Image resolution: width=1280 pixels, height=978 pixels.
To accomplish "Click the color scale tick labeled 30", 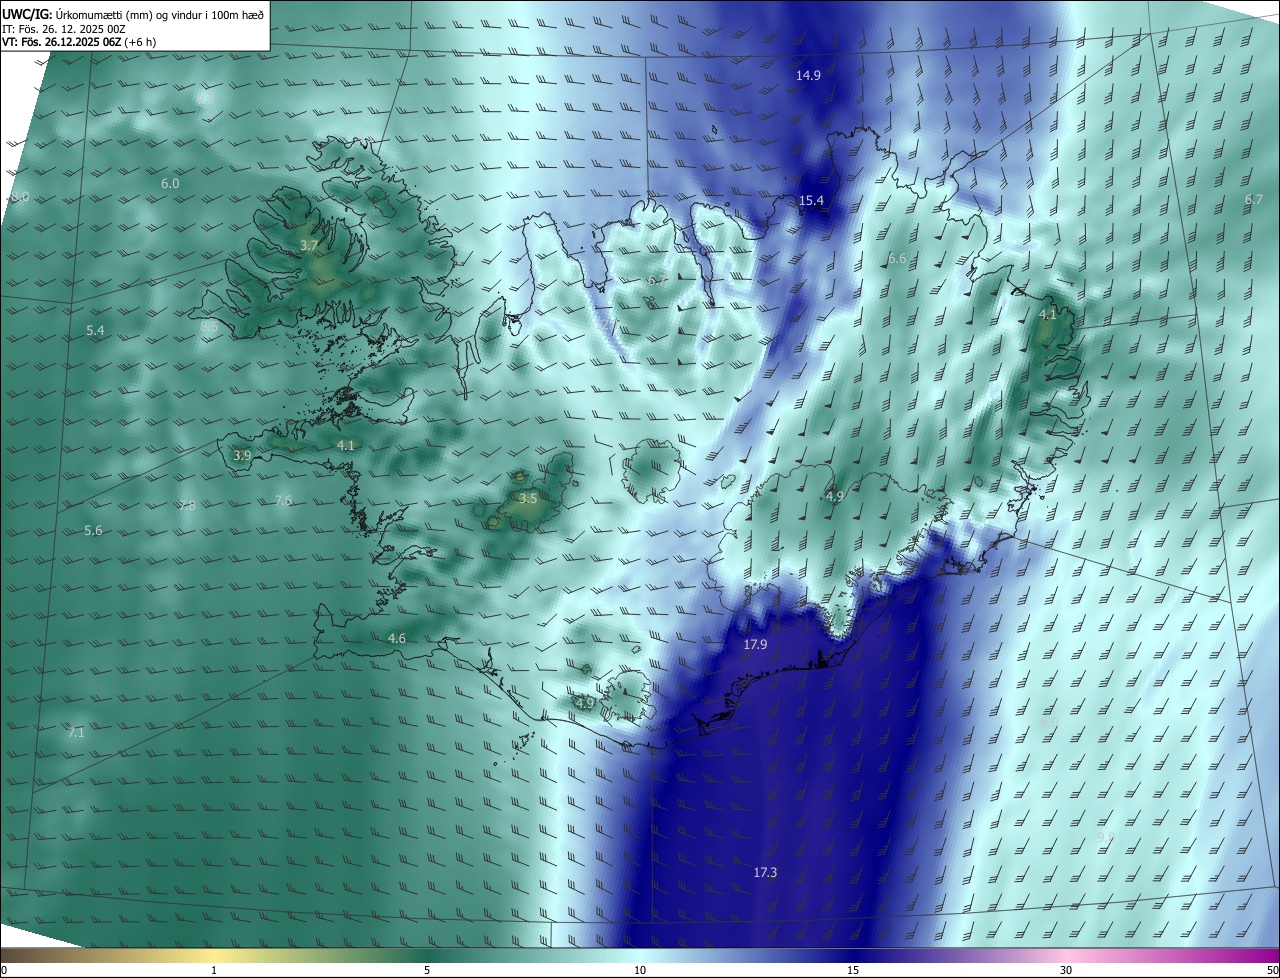I will [1066, 970].
